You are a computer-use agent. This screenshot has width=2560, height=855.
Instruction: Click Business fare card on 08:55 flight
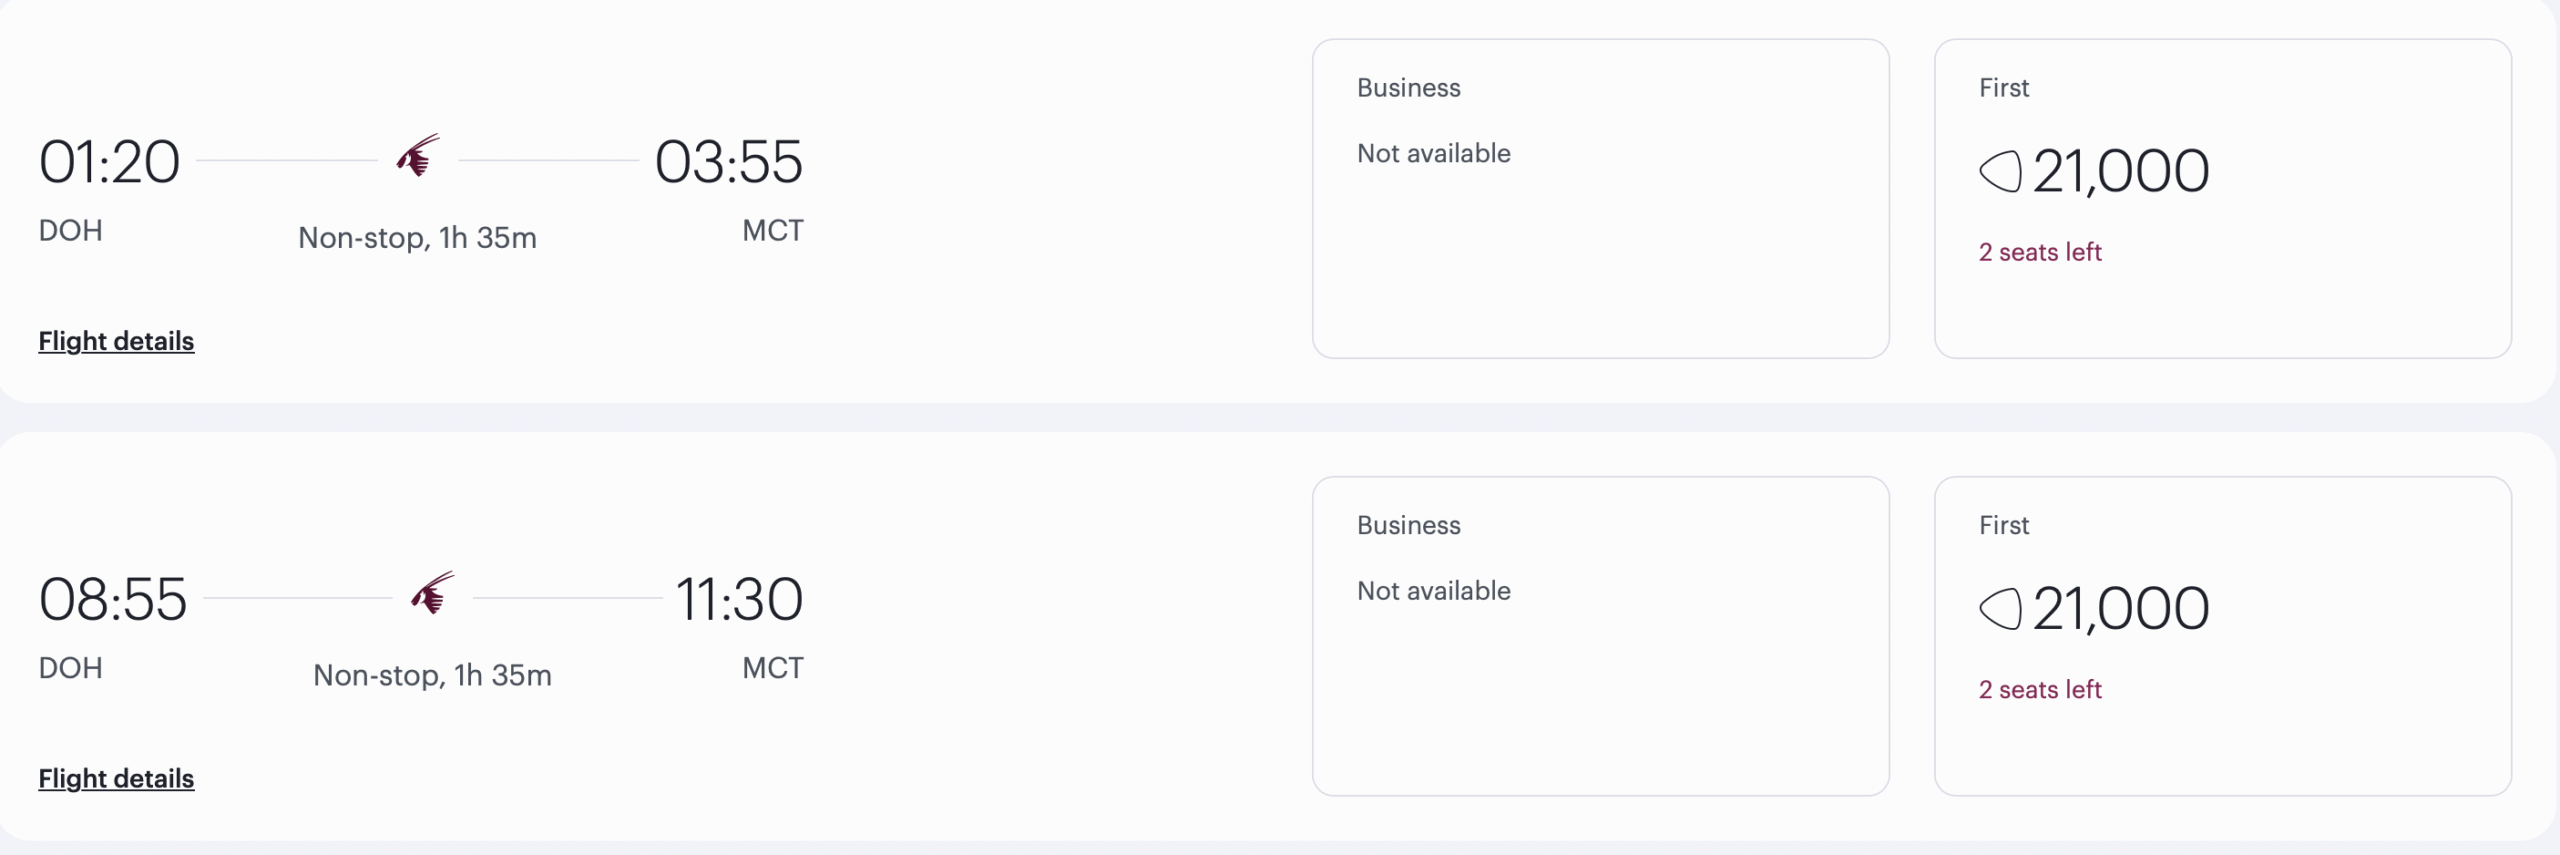point(1600,636)
